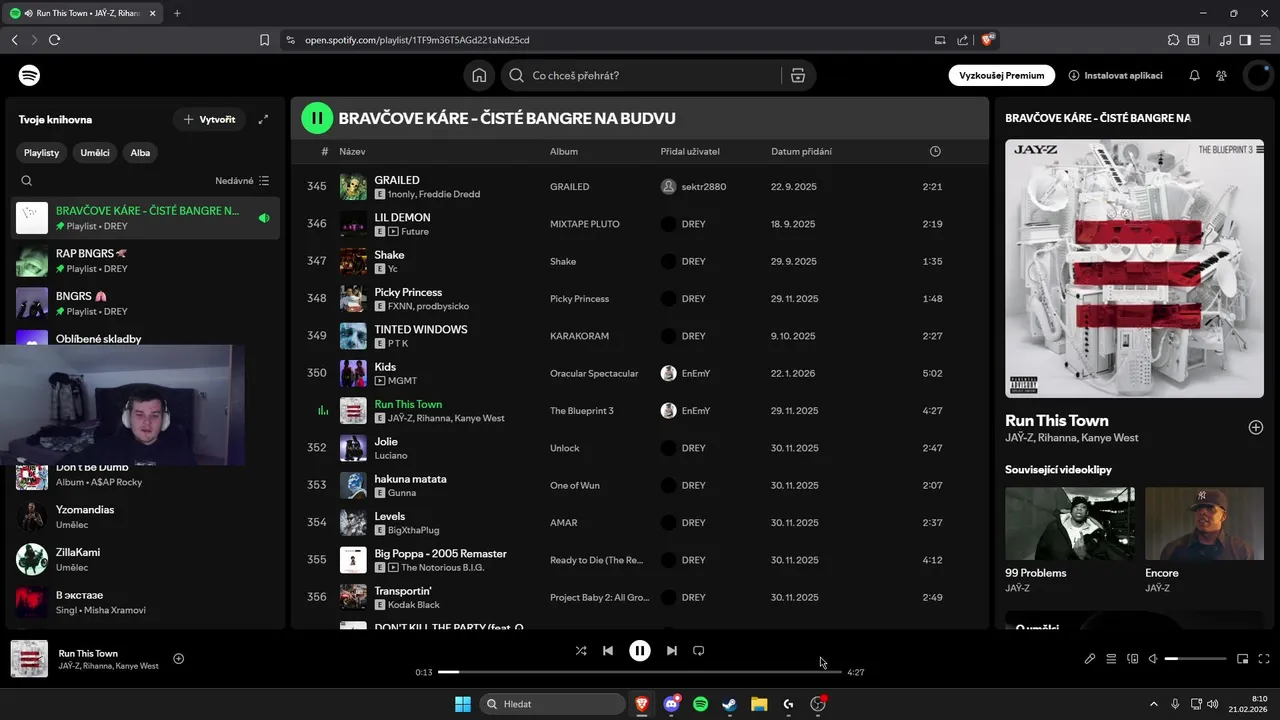
Task: Open the Oracular Spectacular album link
Action: [x=594, y=373]
